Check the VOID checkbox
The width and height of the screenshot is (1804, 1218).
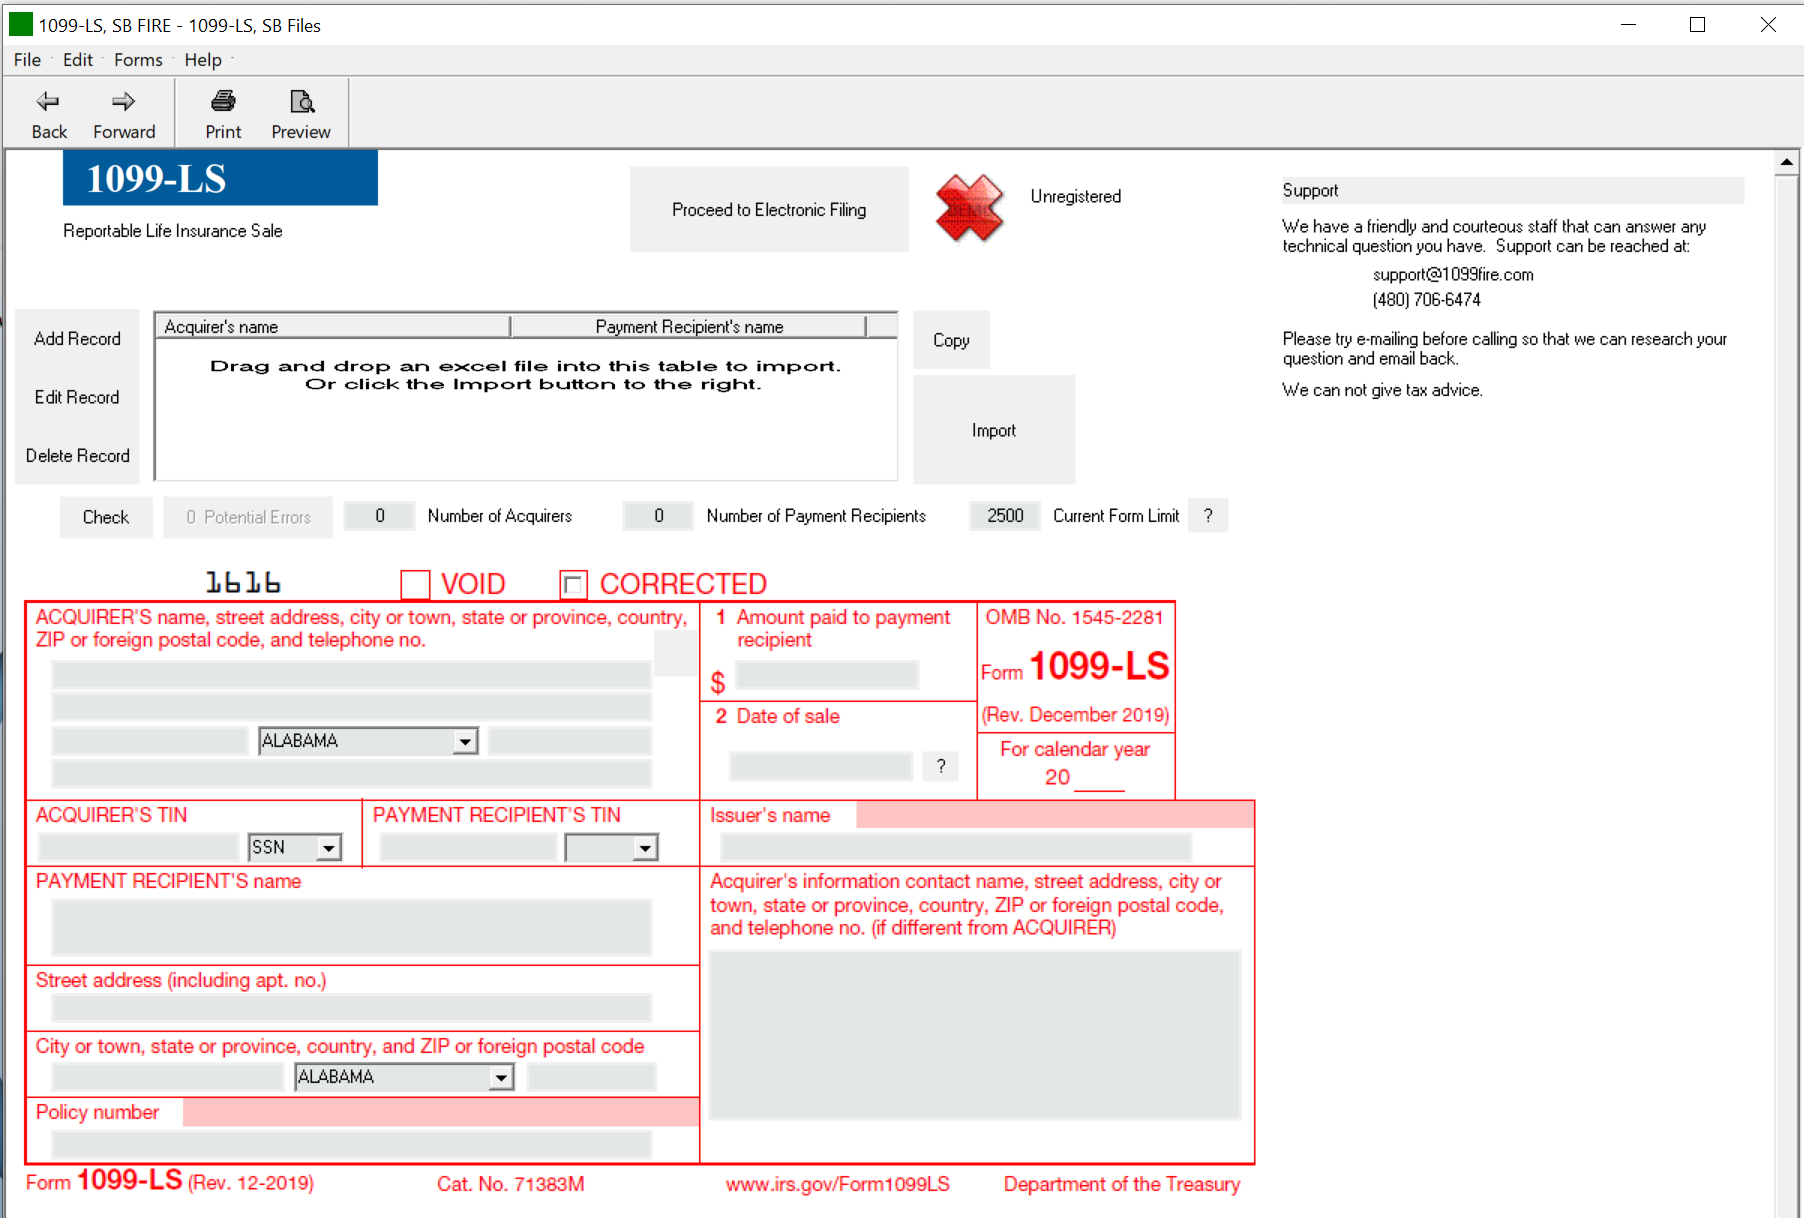click(x=415, y=584)
